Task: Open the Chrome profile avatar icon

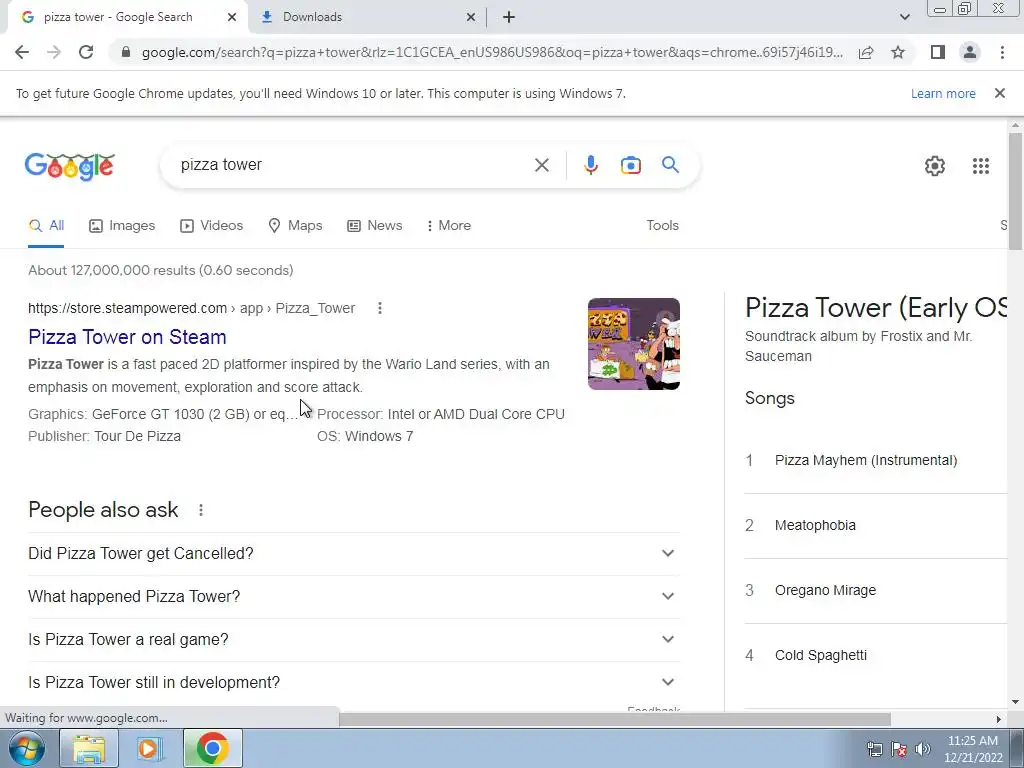Action: (970, 52)
